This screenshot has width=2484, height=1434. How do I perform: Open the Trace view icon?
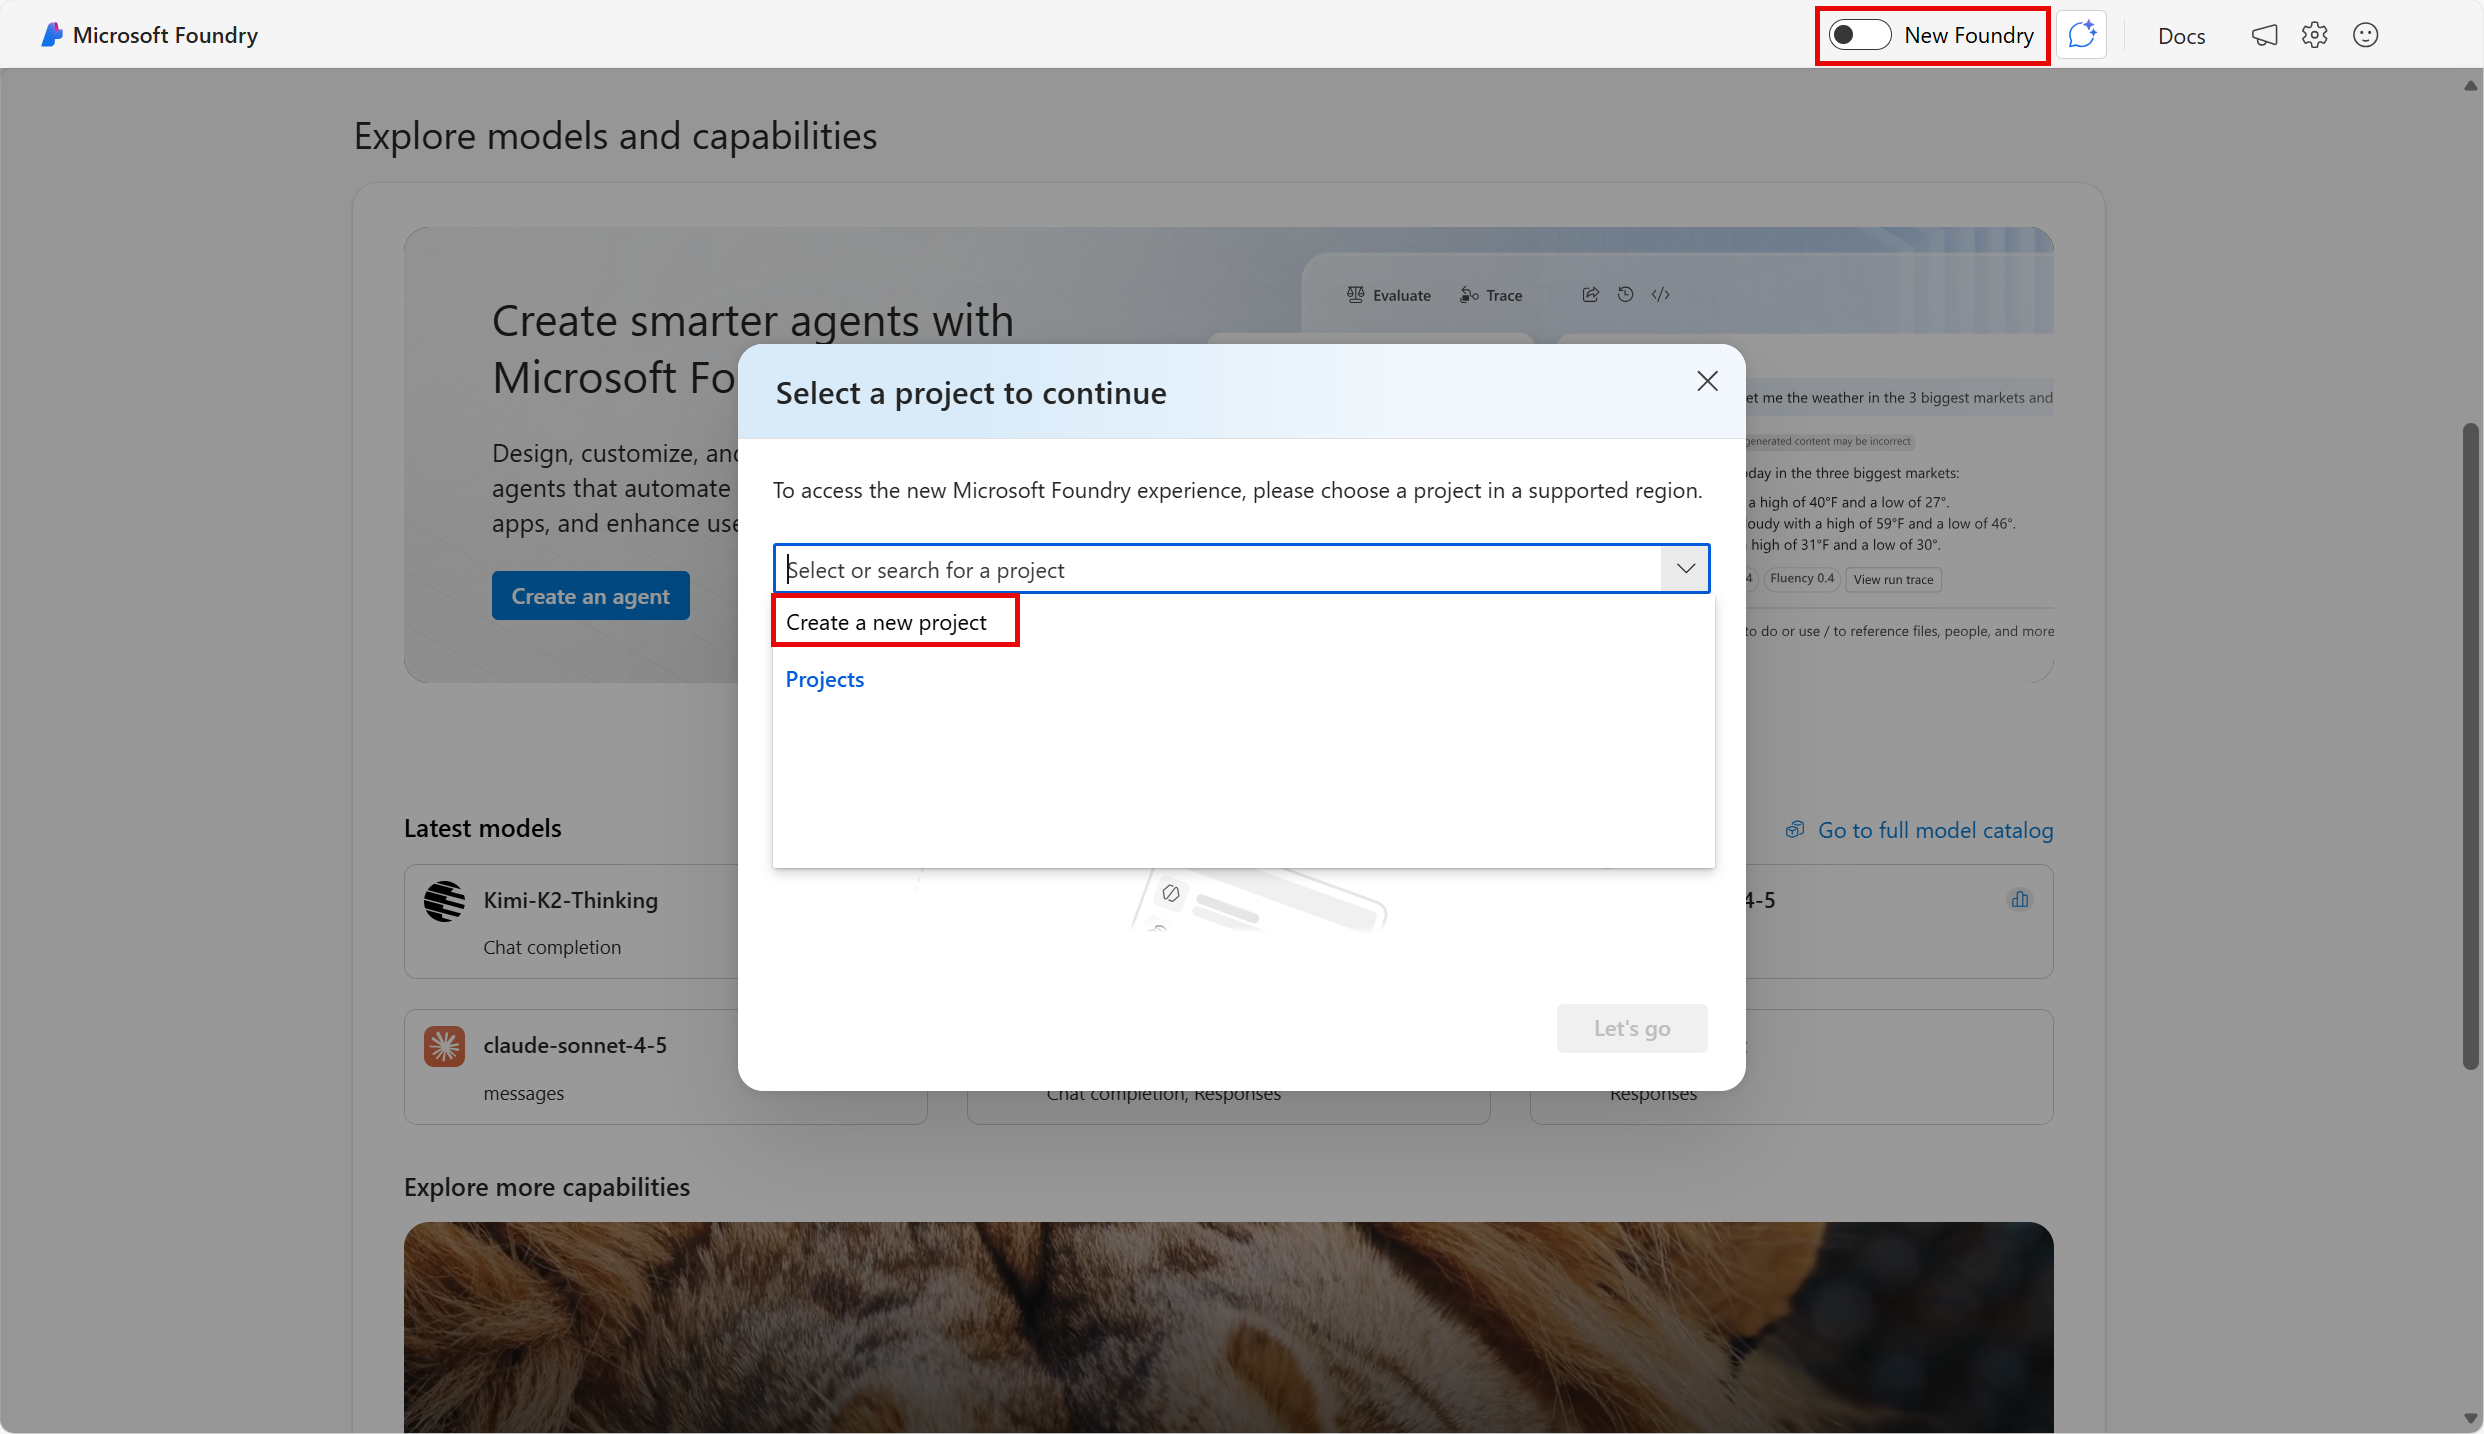[x=1467, y=294]
